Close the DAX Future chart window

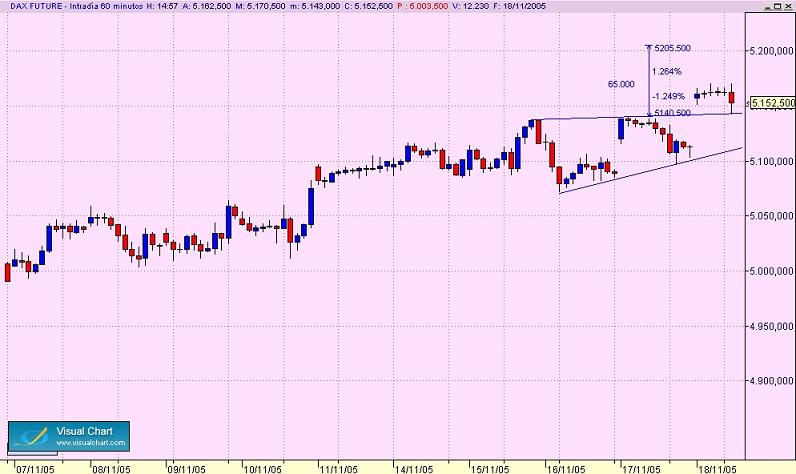(790, 6)
